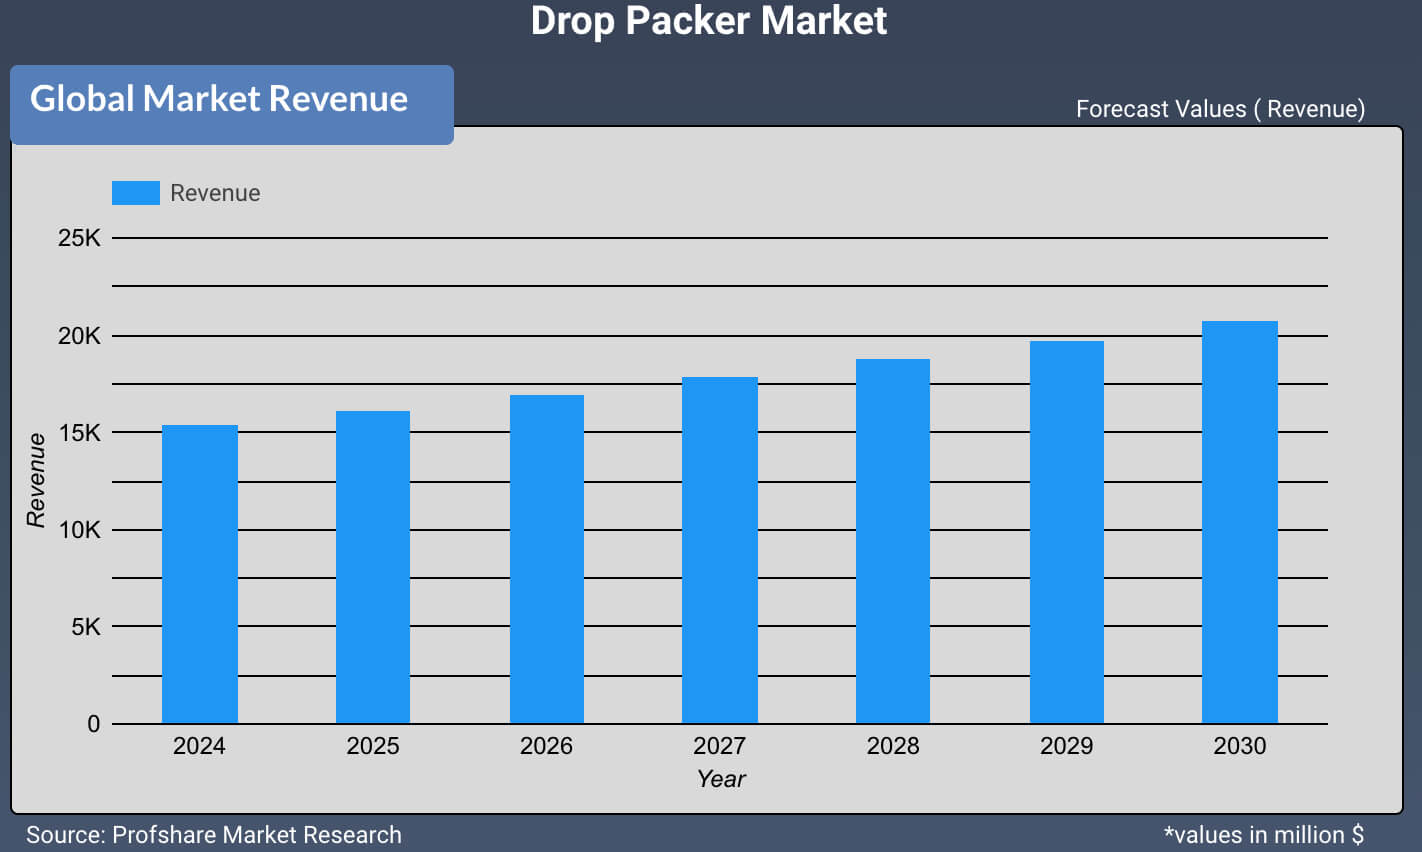Image resolution: width=1422 pixels, height=852 pixels.
Task: Select the 2024 revenue bar
Action: point(200,574)
